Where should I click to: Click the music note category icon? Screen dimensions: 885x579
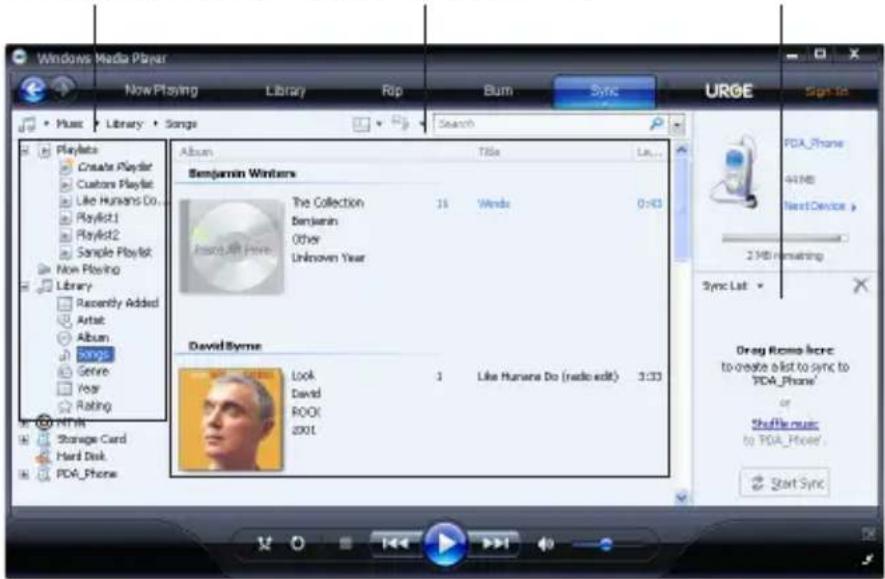point(27,124)
